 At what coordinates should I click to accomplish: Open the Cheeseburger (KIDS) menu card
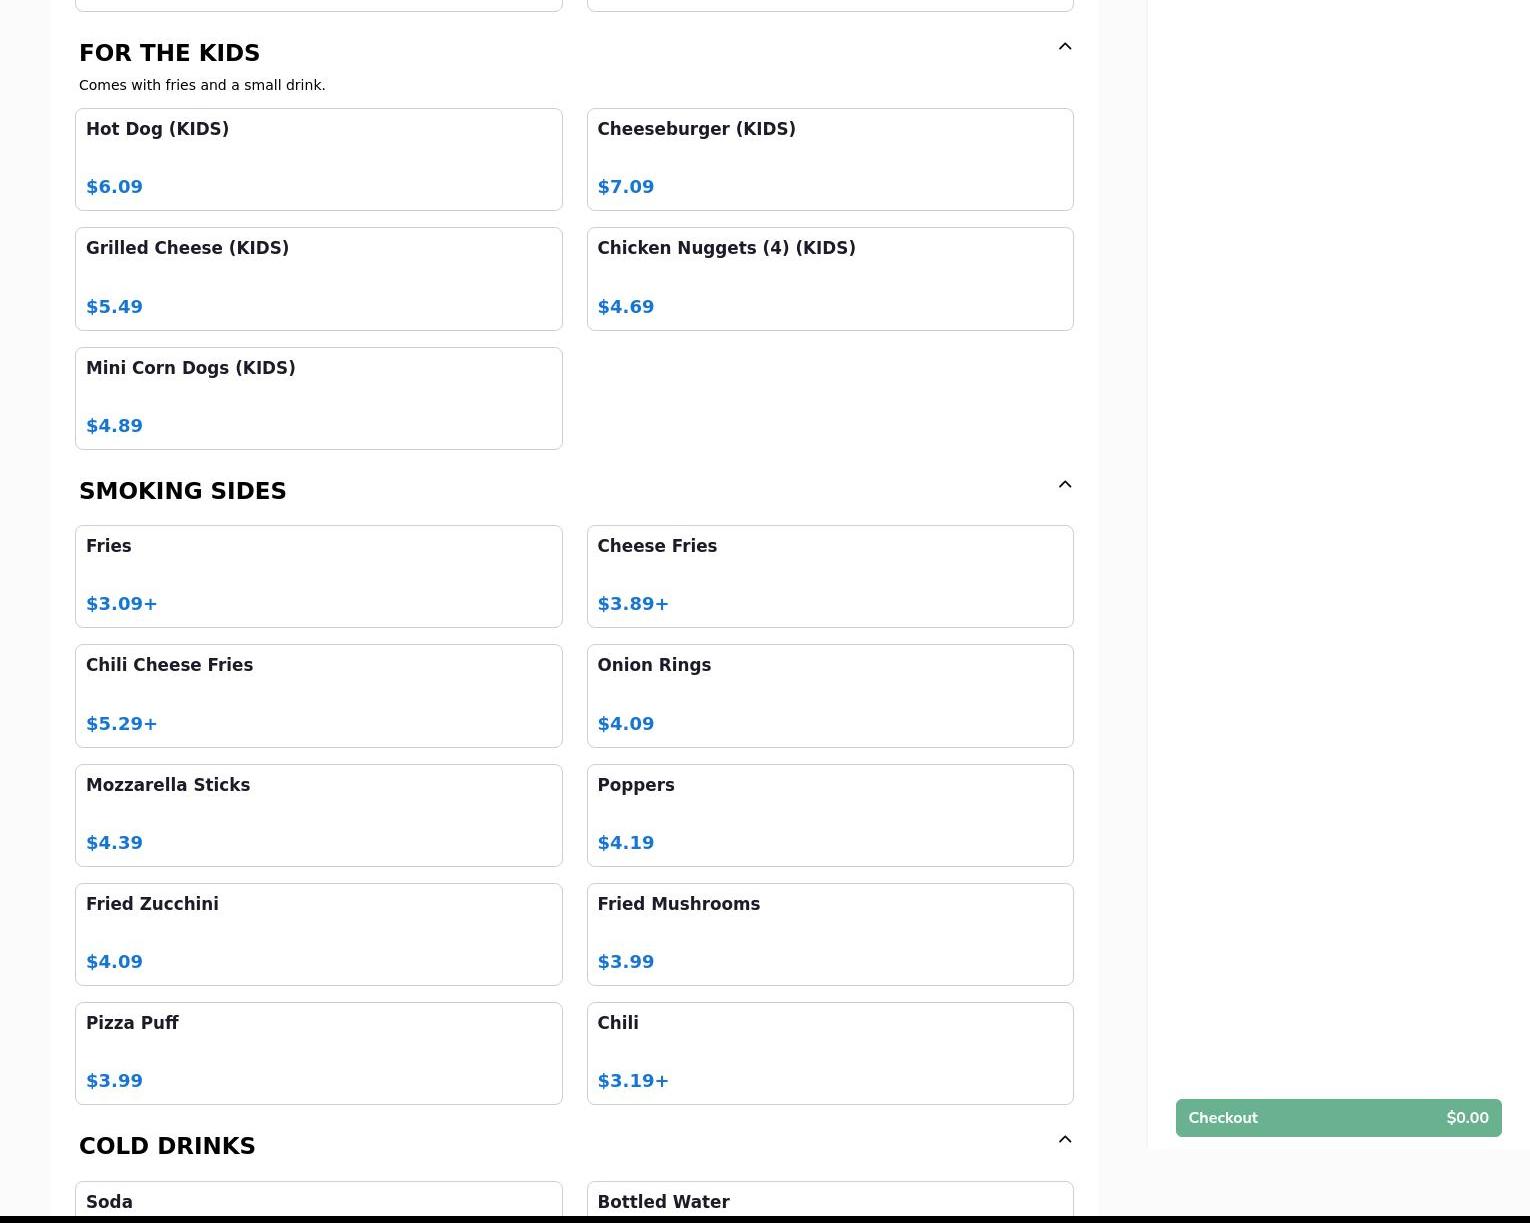pyautogui.click(x=829, y=159)
